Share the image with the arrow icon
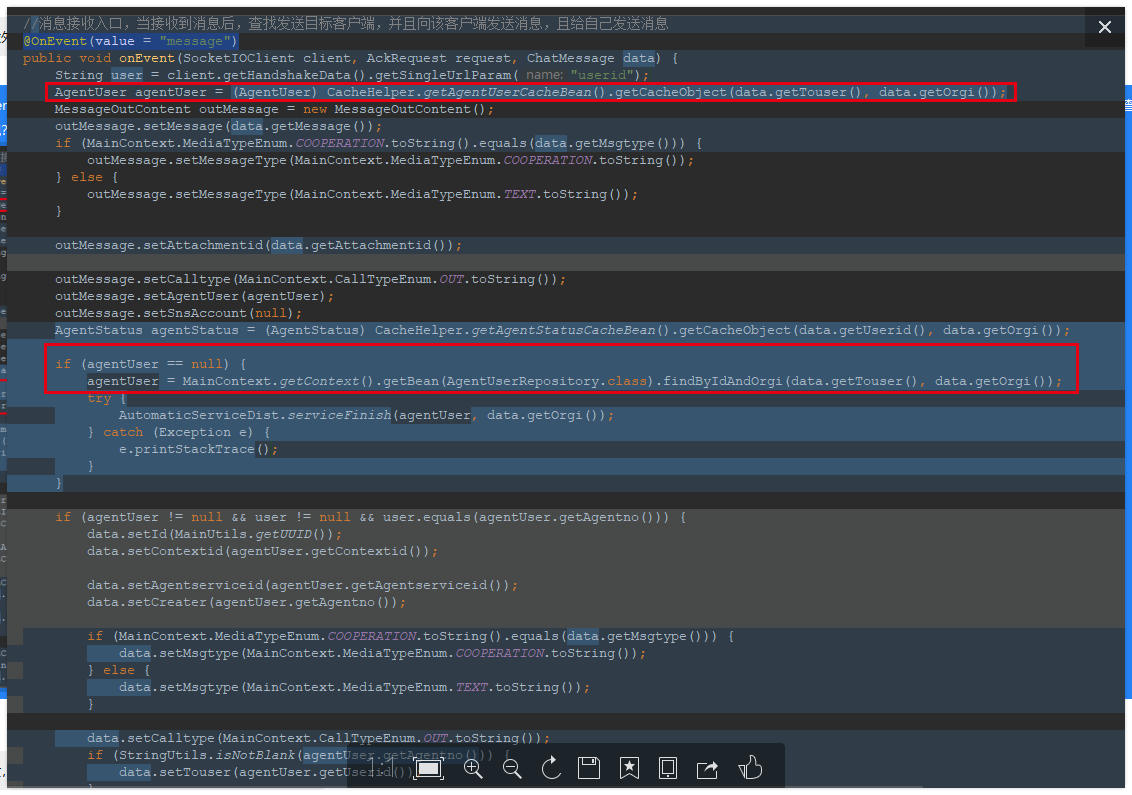Viewport: 1132px width, 795px height. 707,769
